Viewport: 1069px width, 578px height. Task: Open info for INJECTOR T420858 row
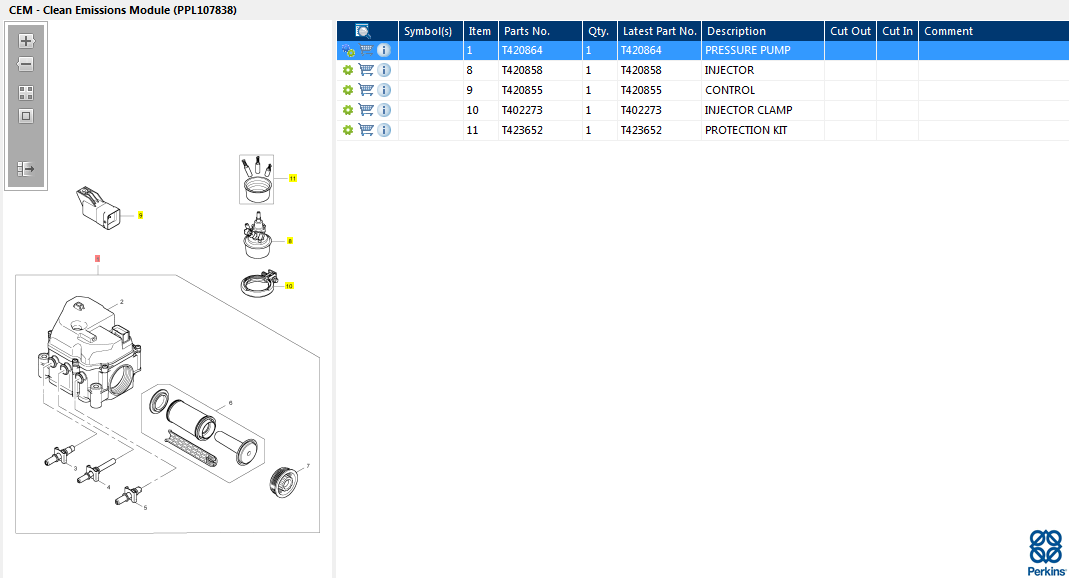click(384, 70)
